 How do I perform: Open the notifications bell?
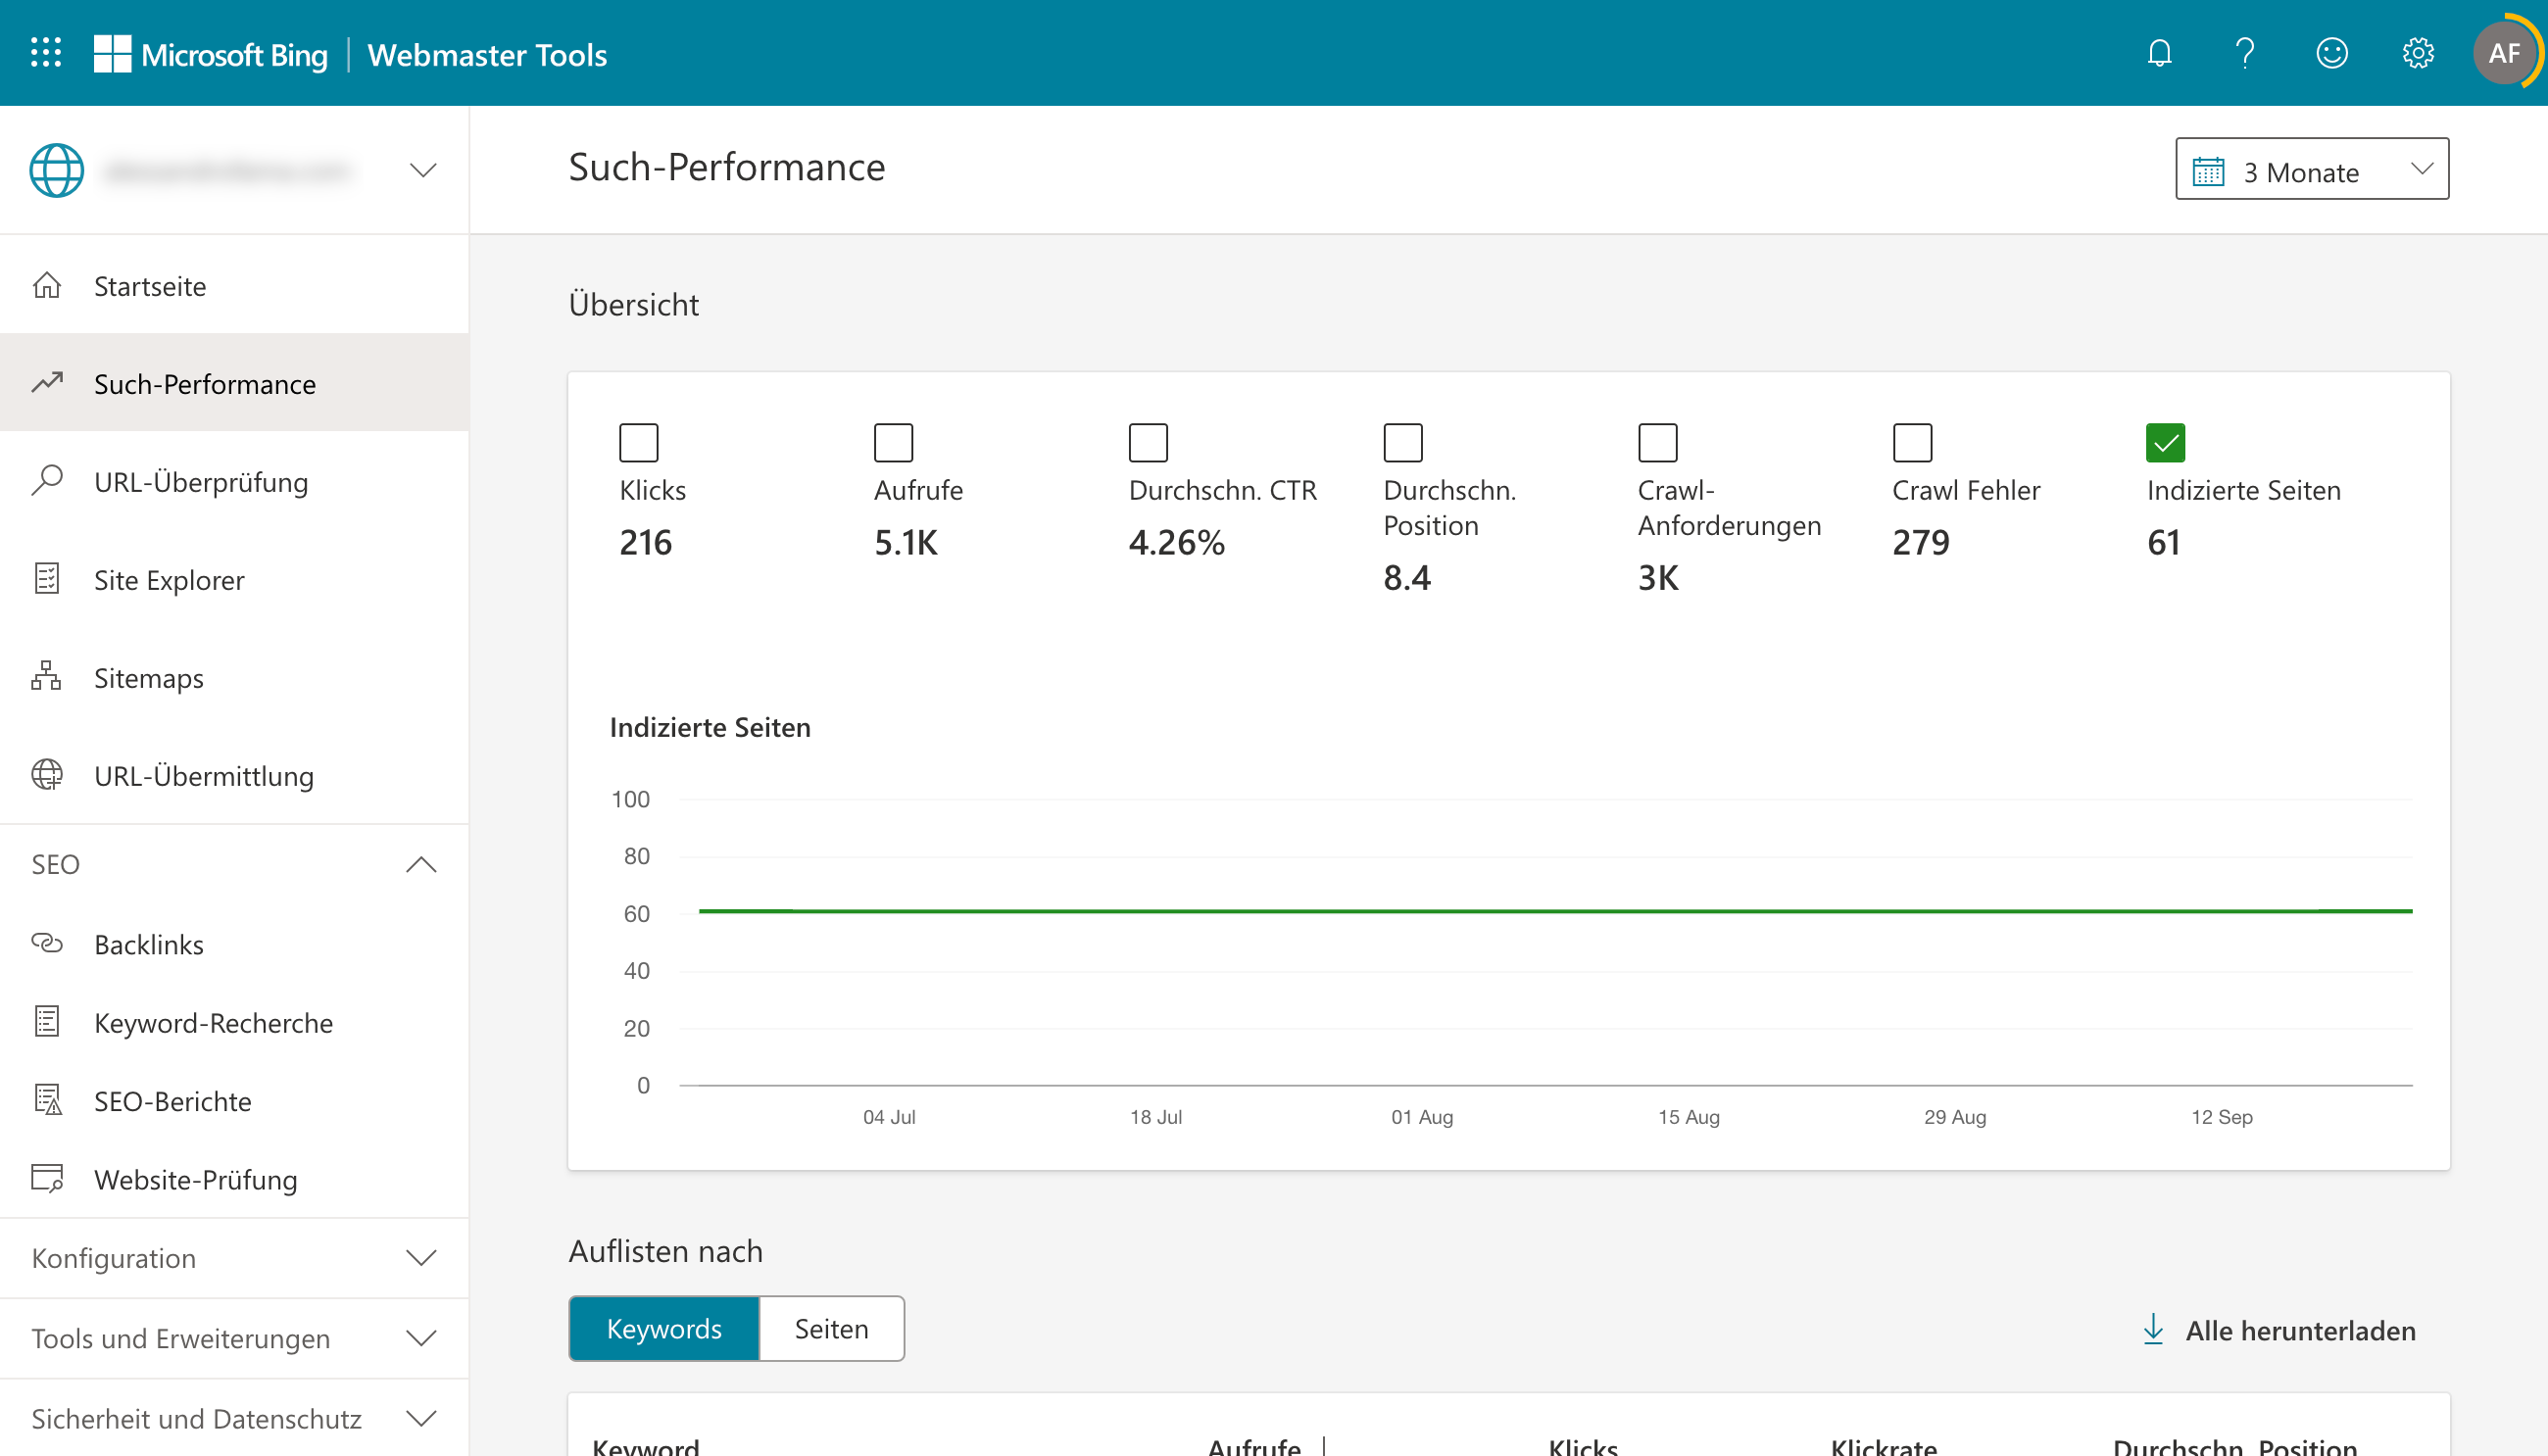(2159, 53)
